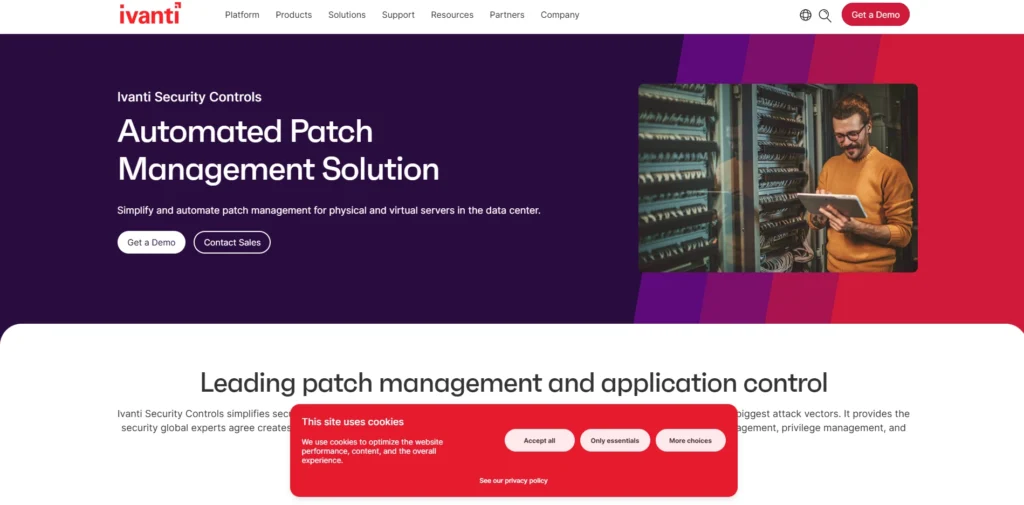Click the white Get a Demo hero button
The height and width of the screenshot is (505, 1024).
click(x=152, y=242)
